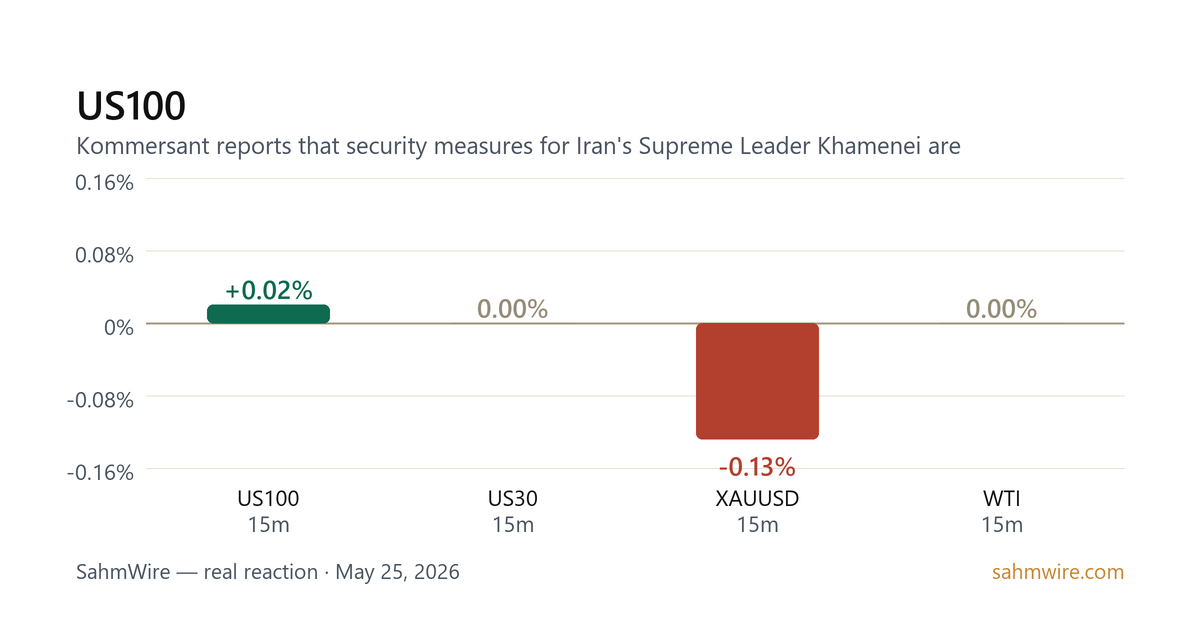The width and height of the screenshot is (1200, 630).
Task: Click the 0.16% y-axis tick
Action: pyautogui.click(x=105, y=182)
